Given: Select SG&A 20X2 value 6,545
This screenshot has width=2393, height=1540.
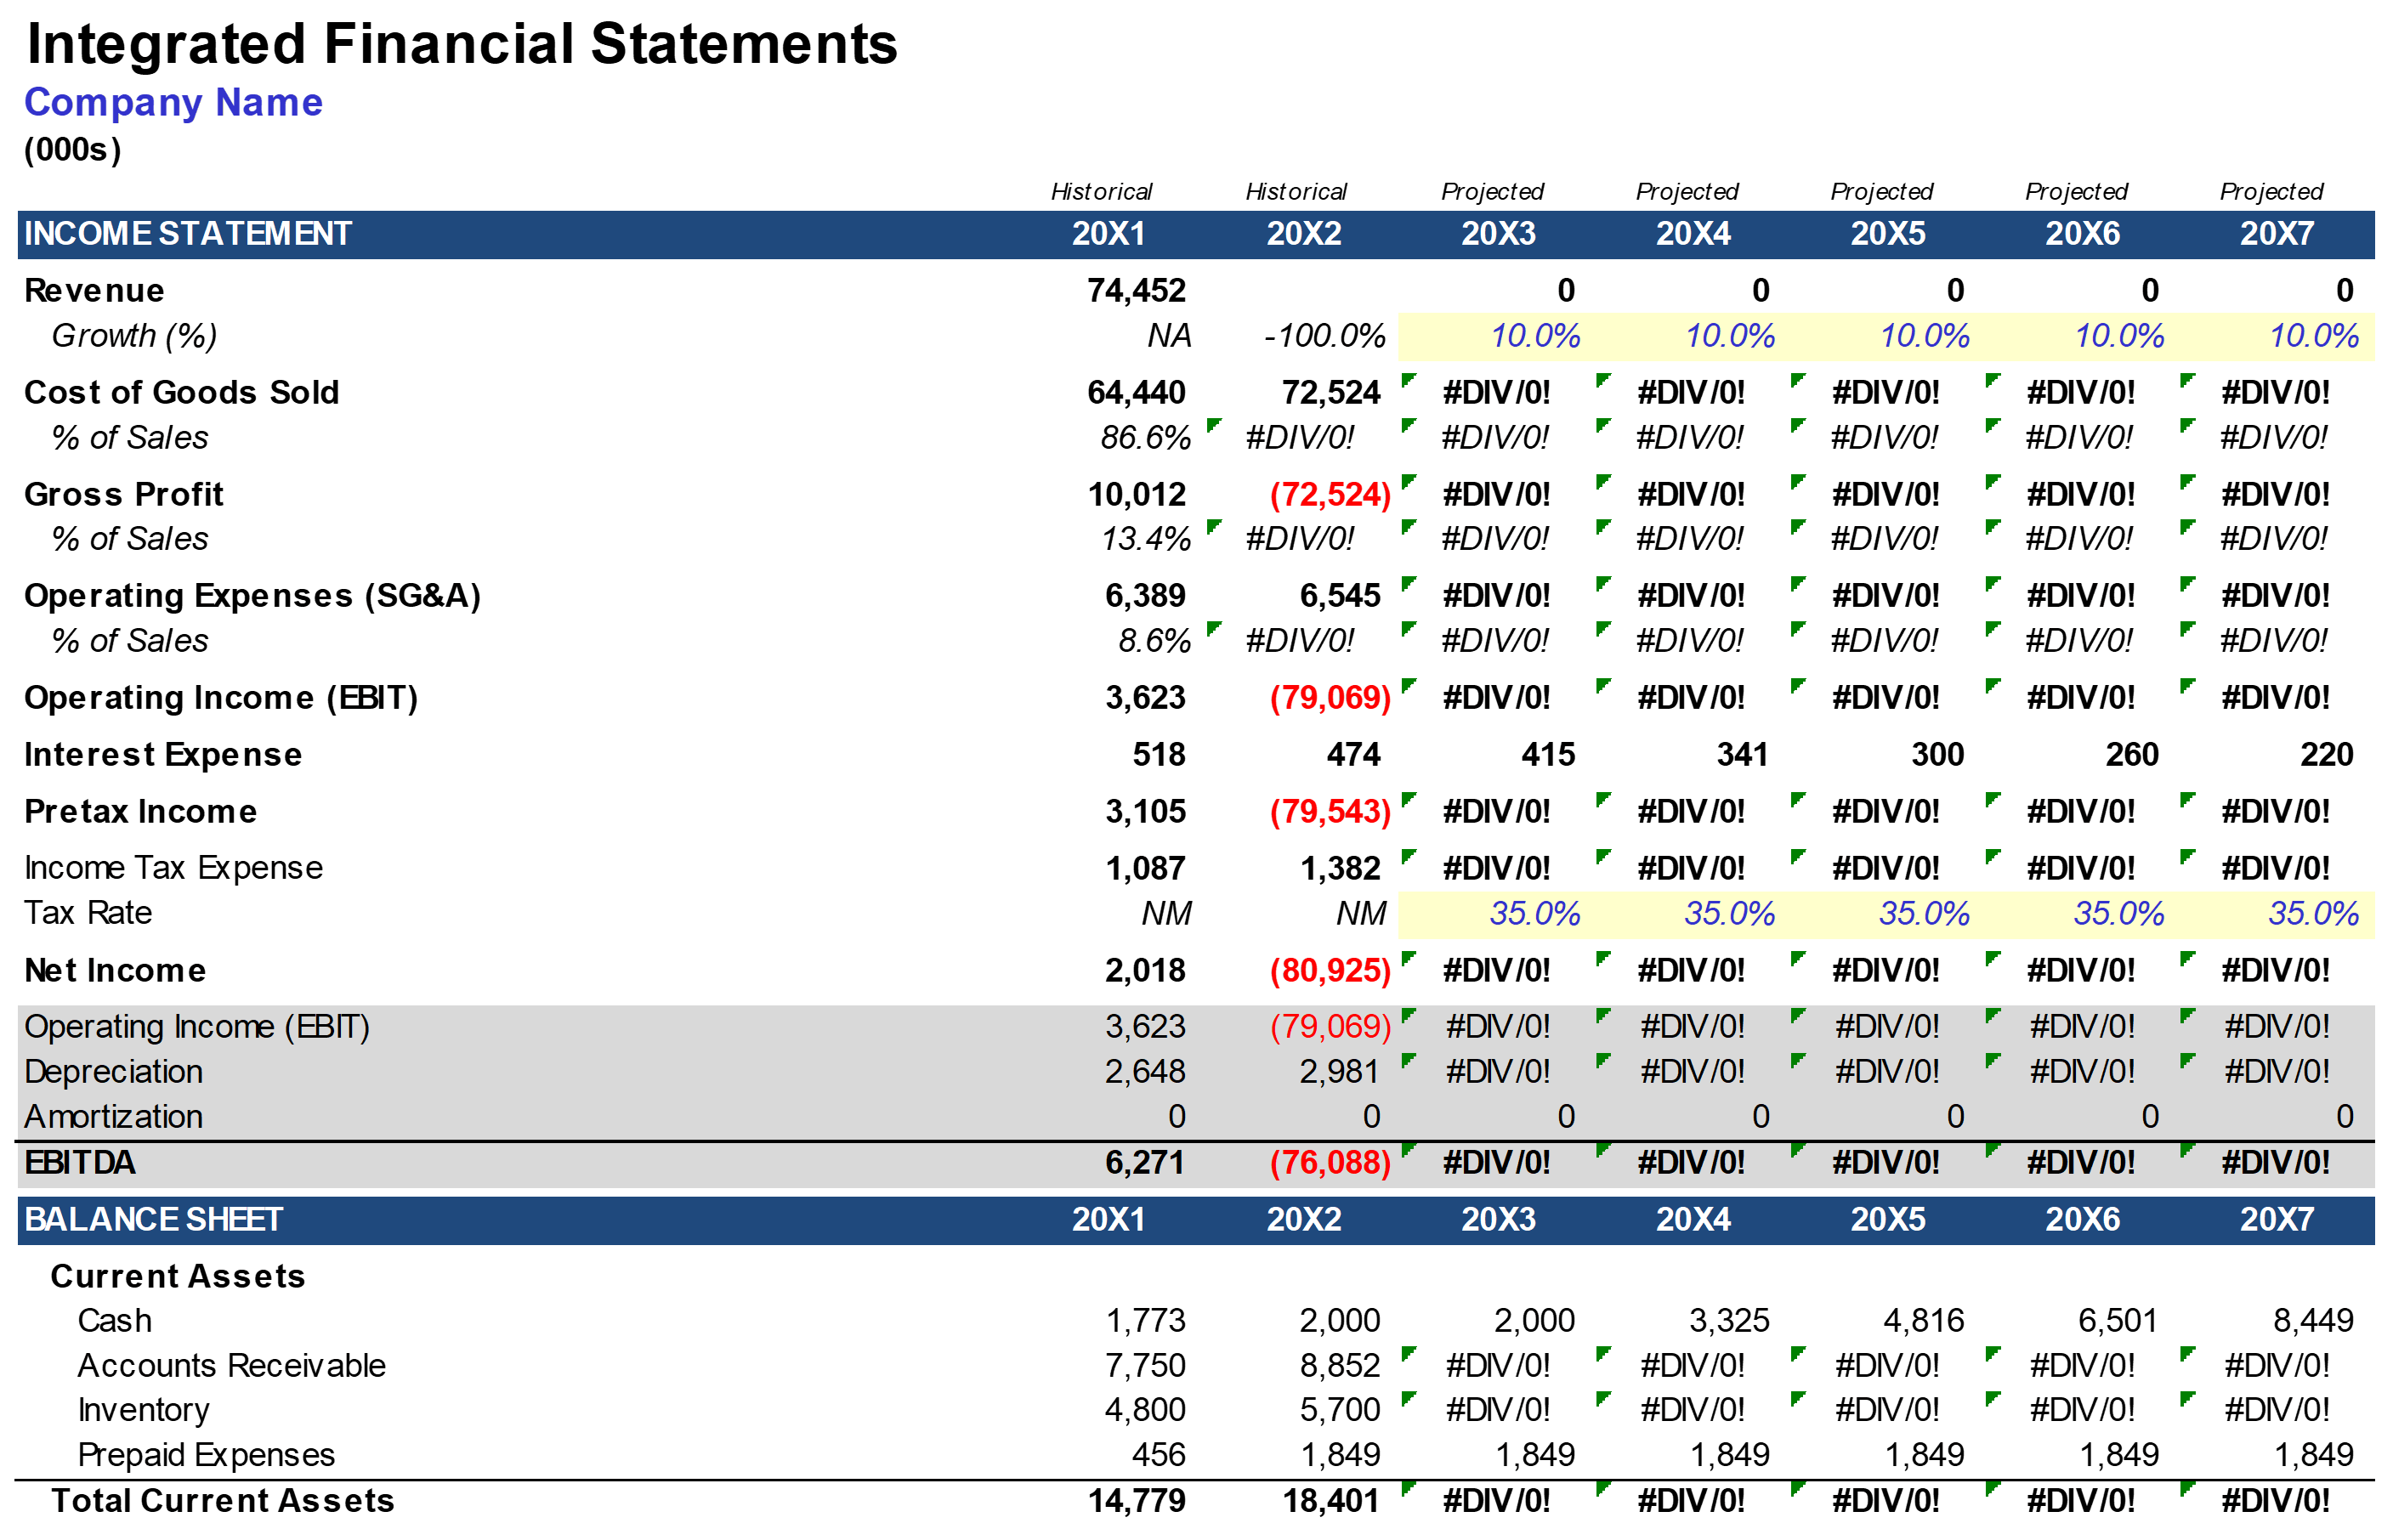Looking at the screenshot, I should (x=1340, y=597).
